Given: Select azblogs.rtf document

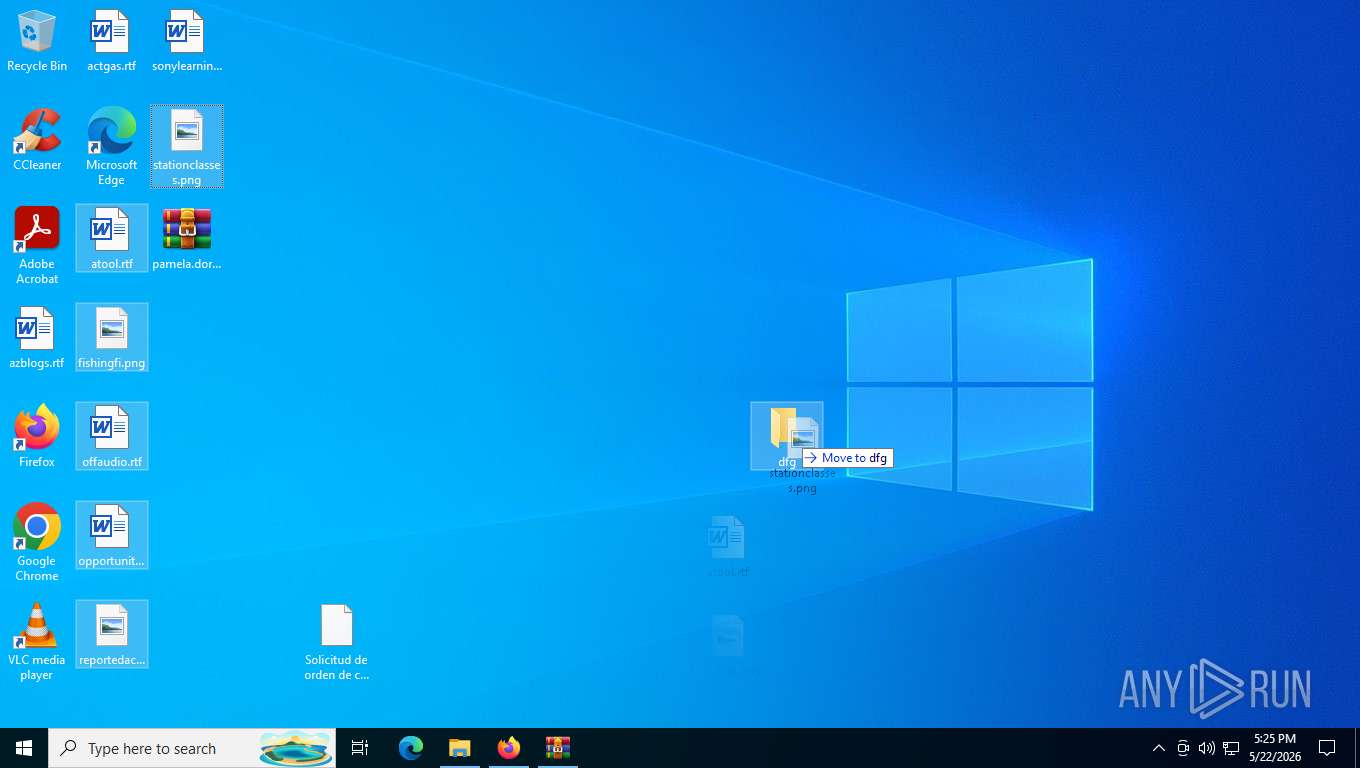Looking at the screenshot, I should pyautogui.click(x=37, y=338).
